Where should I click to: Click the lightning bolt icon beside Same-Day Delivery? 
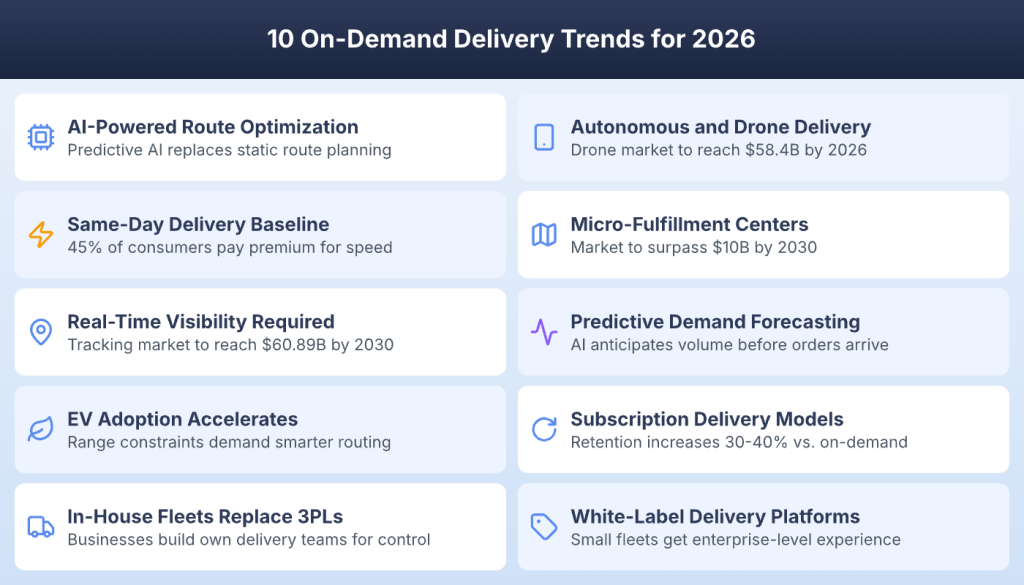(40, 234)
